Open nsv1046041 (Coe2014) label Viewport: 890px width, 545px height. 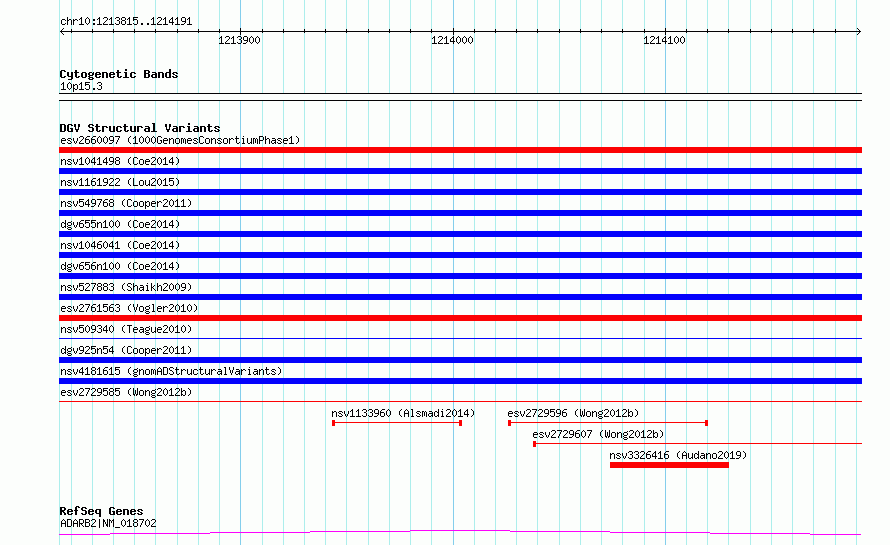120,245
